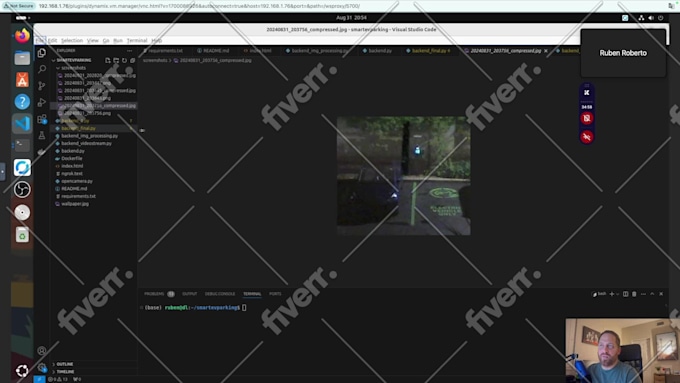Switch to the PROBLEMS panel tab
This screenshot has height=383, width=680.
point(159,294)
